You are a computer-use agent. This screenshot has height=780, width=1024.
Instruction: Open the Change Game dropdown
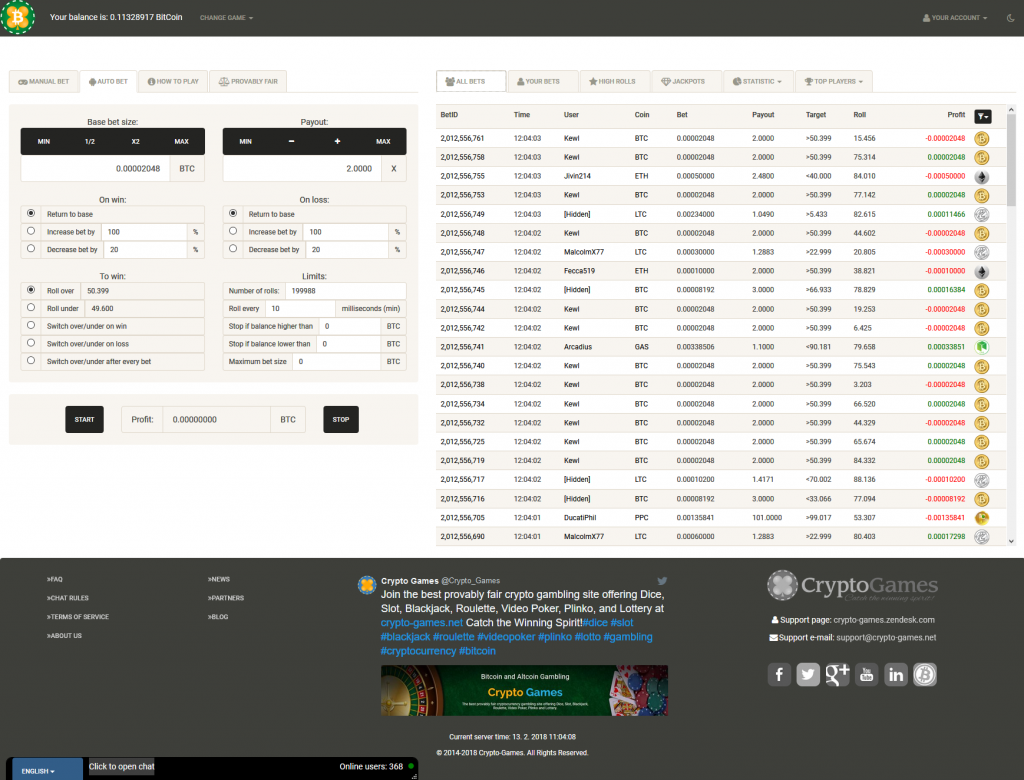(226, 17)
